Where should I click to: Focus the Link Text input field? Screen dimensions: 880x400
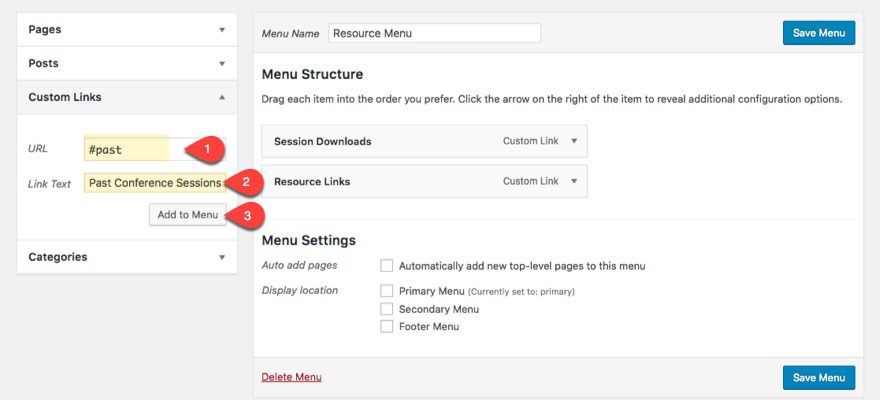[154, 183]
